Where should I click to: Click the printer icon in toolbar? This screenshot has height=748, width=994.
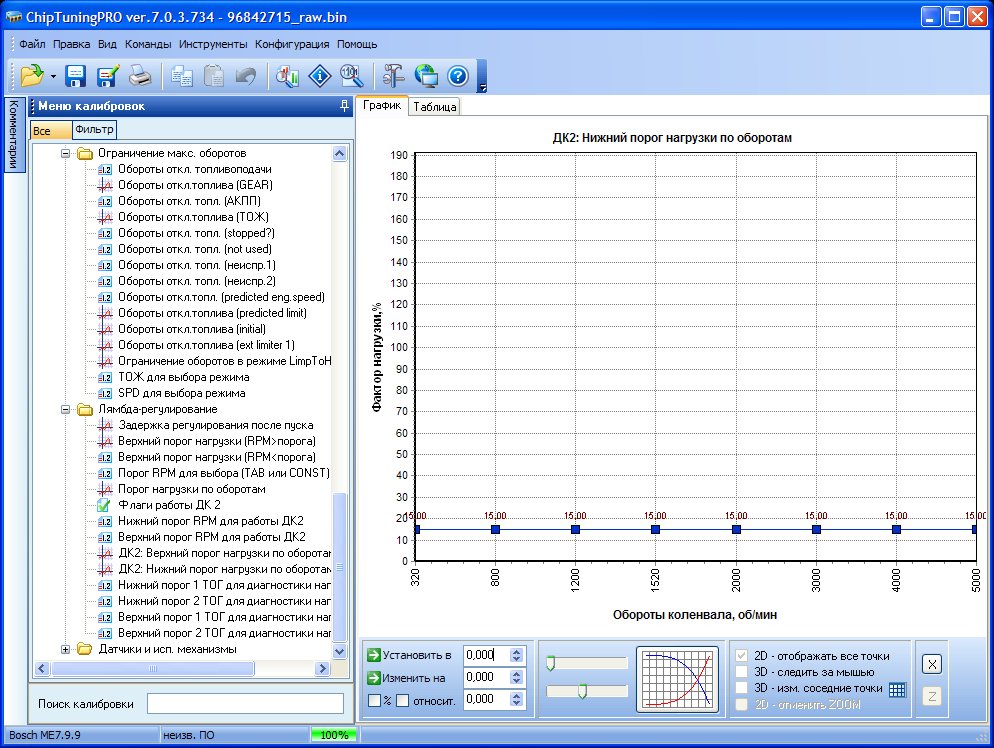pos(140,75)
